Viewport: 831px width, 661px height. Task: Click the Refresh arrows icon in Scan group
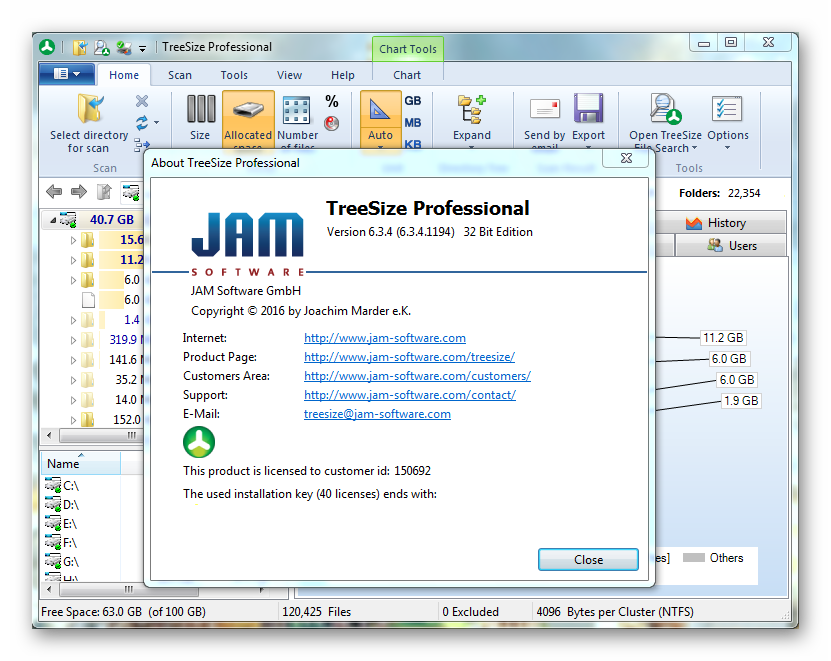(x=142, y=123)
